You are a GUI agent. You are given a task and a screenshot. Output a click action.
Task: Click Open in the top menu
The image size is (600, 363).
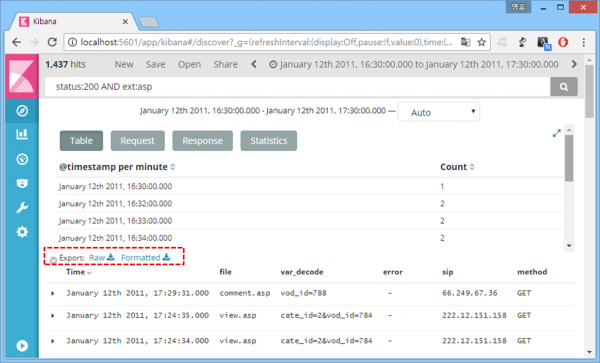tap(189, 64)
